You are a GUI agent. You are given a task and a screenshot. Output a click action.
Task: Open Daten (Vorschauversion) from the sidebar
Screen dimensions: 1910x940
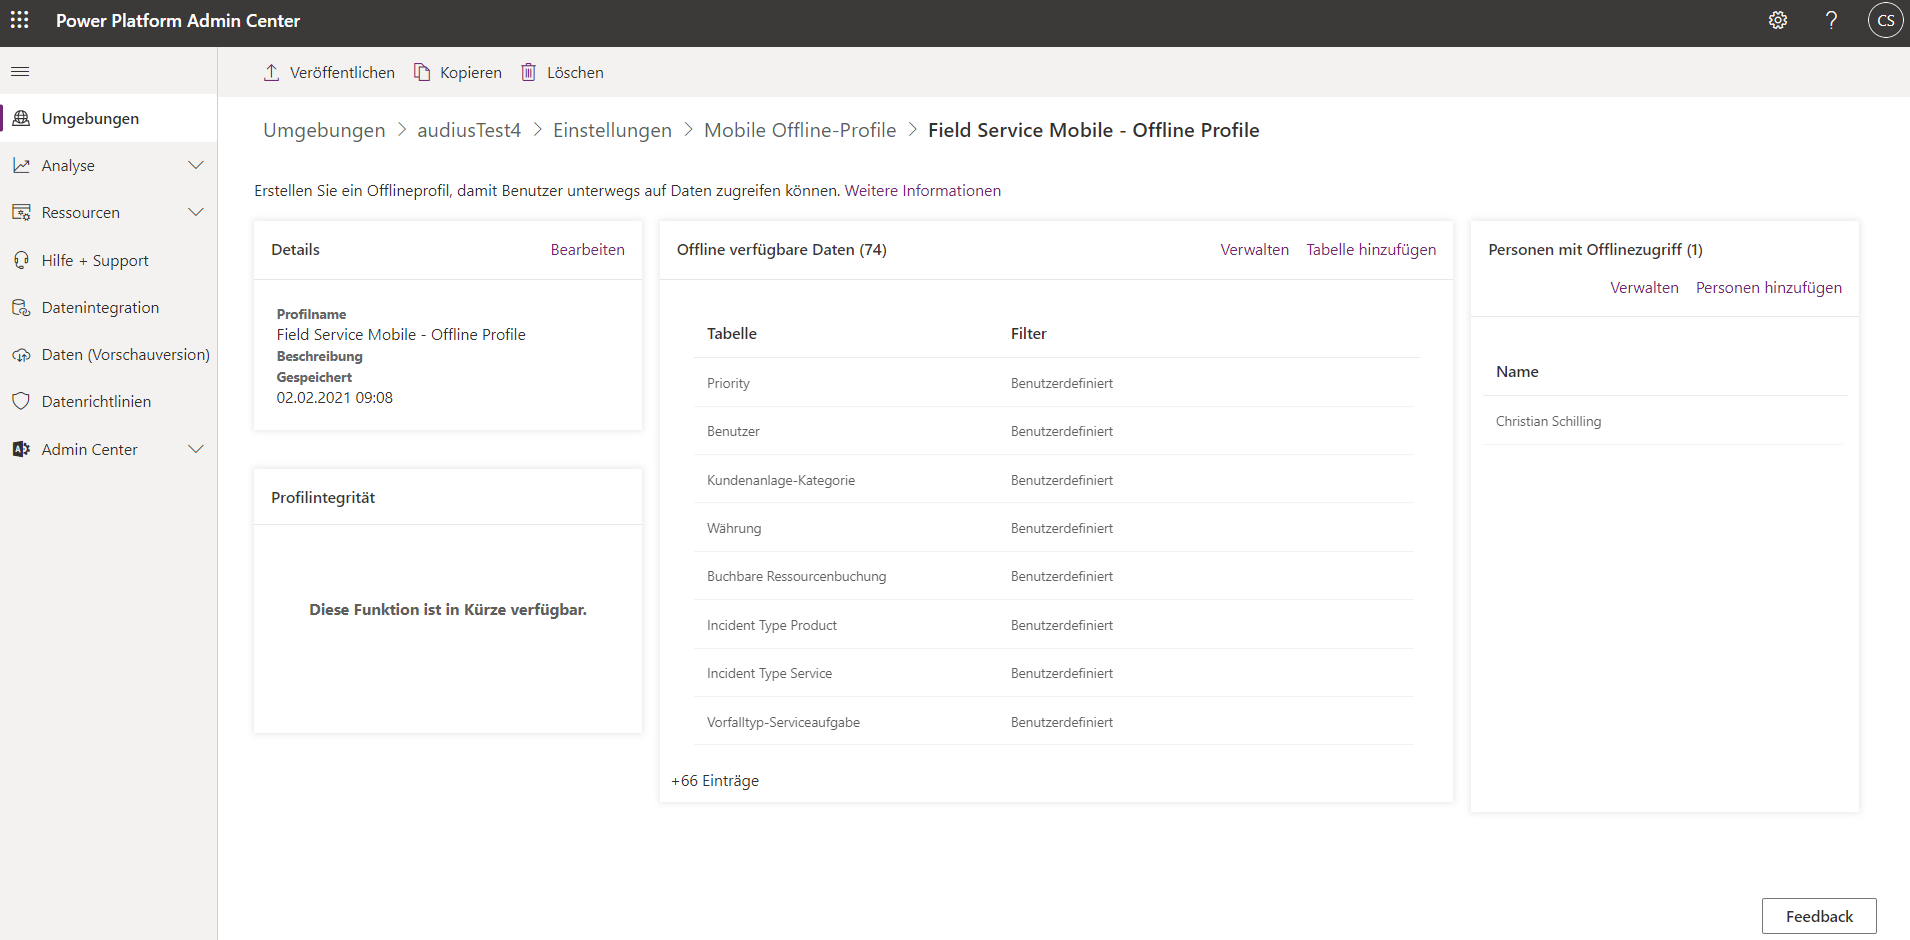[22, 354]
